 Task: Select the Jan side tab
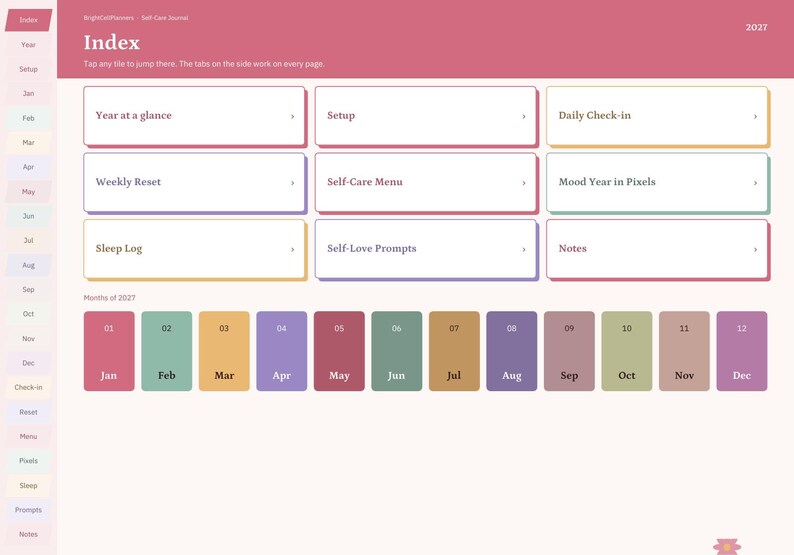click(x=28, y=93)
